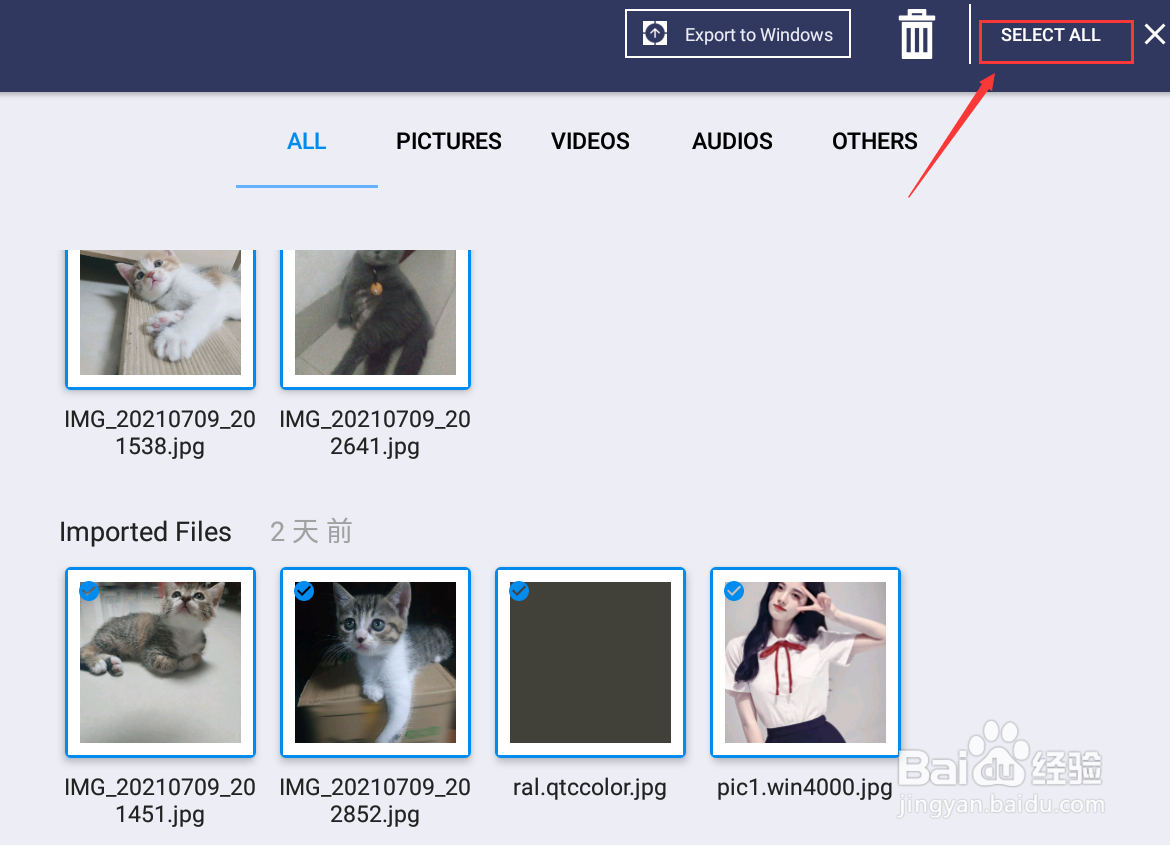Click the trash delete icon

916,33
